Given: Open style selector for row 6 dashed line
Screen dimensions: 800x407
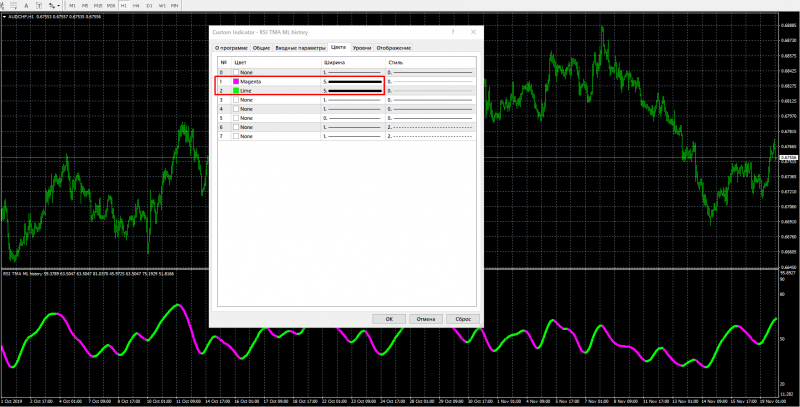Looking at the screenshot, I should click(x=430, y=127).
